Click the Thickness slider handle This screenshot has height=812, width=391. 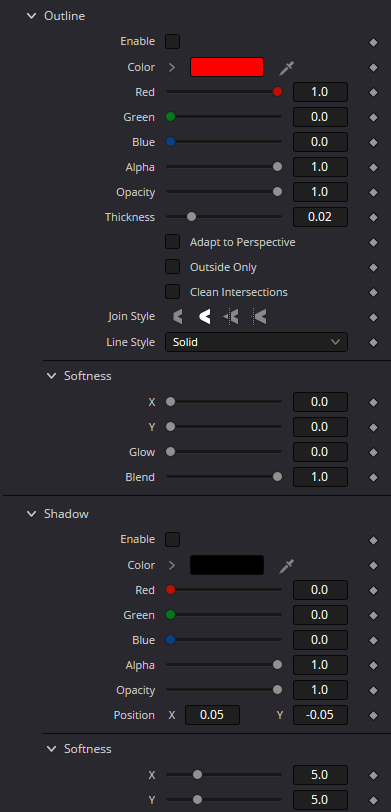coord(191,216)
